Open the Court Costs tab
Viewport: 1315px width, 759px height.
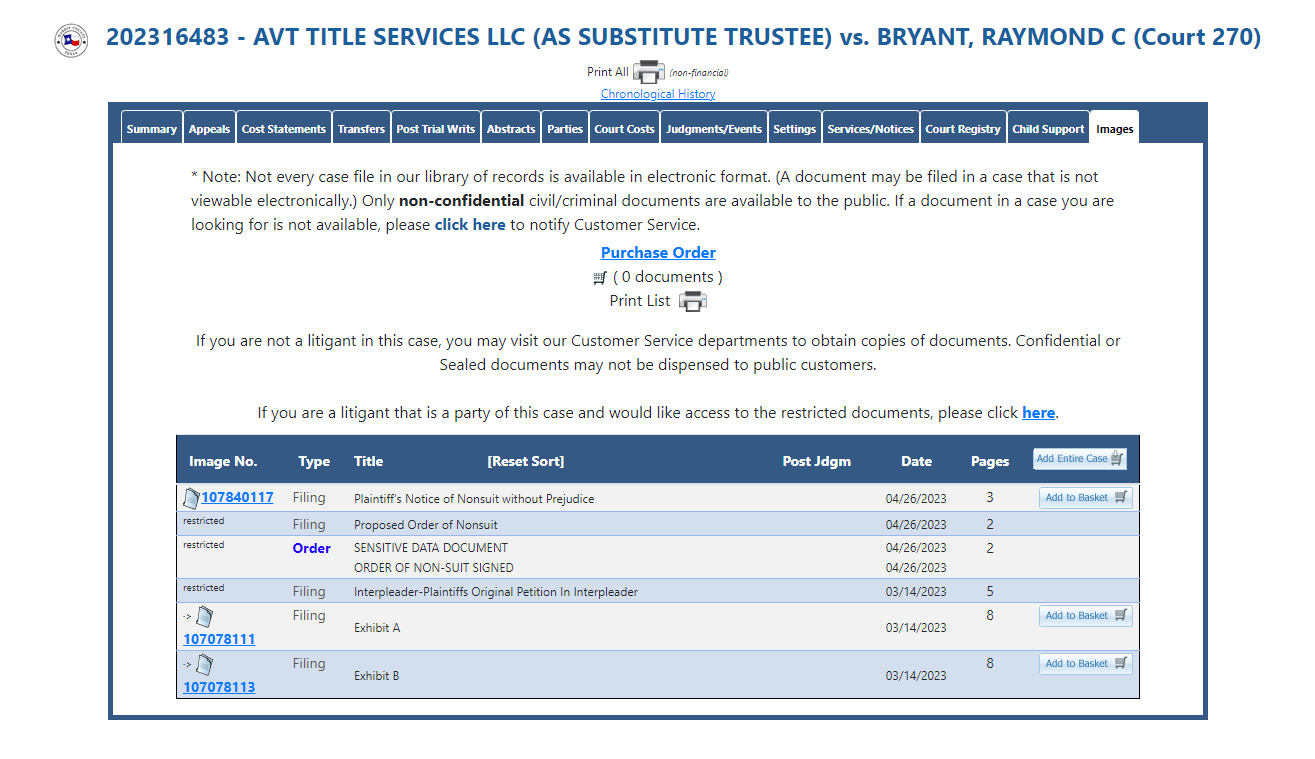click(624, 128)
